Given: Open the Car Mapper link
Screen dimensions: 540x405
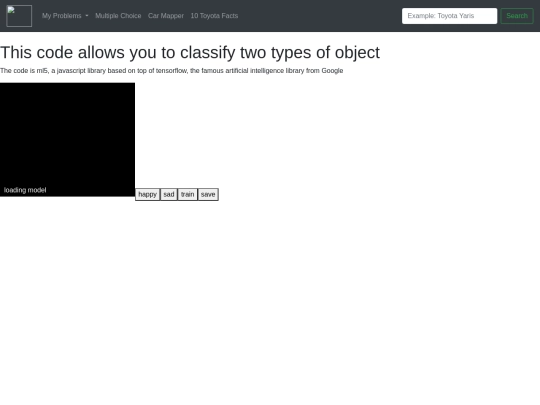Looking at the screenshot, I should click(x=166, y=16).
